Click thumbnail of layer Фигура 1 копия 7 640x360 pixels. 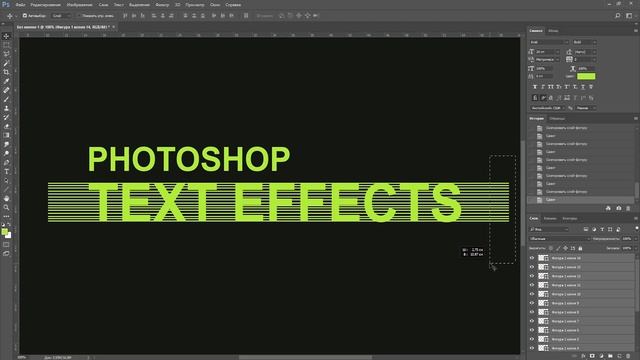pyautogui.click(x=543, y=321)
